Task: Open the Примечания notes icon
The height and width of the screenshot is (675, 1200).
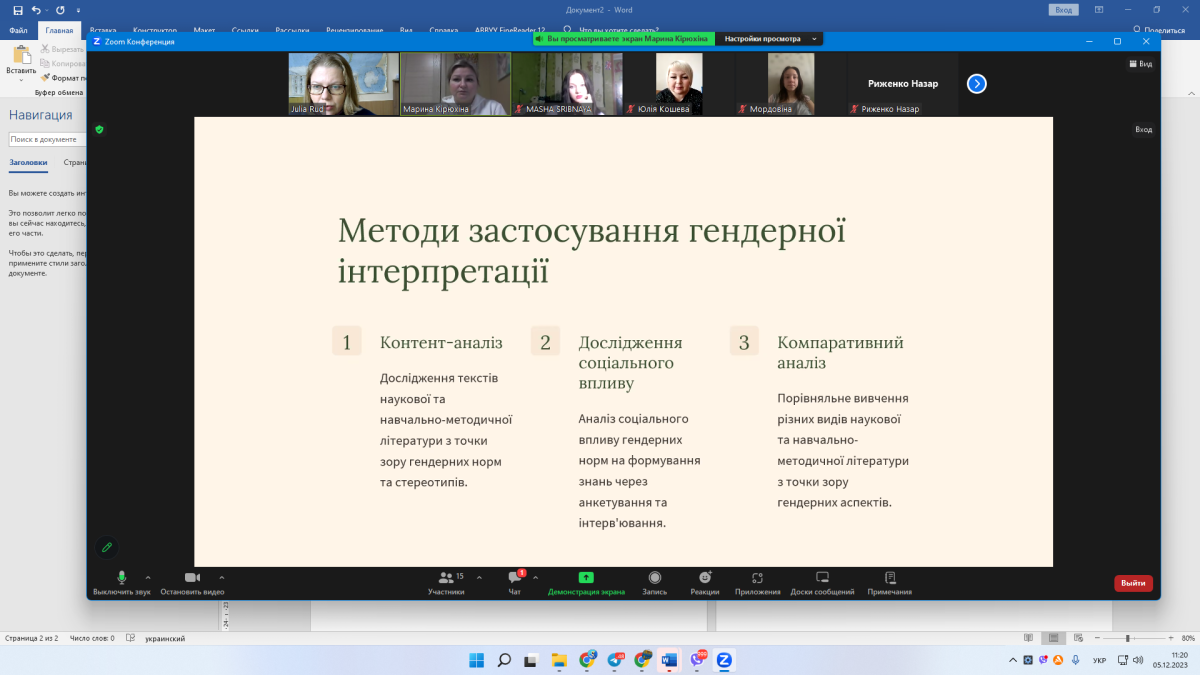Action: tap(889, 578)
